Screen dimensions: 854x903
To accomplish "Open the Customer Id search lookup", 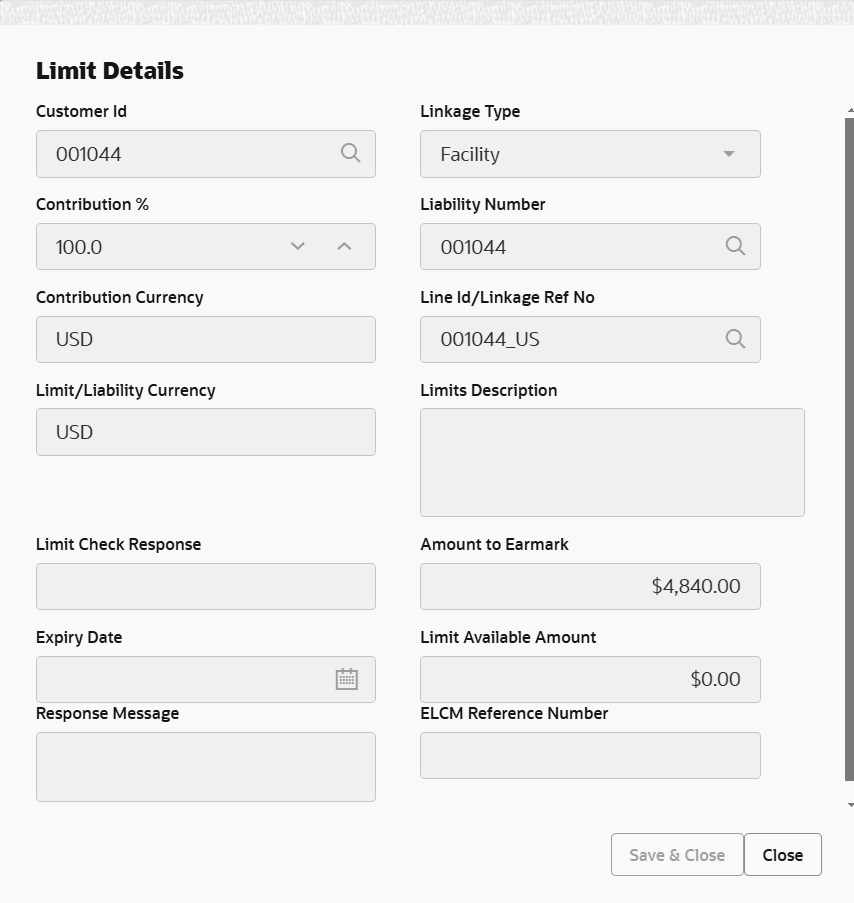I will [350, 154].
